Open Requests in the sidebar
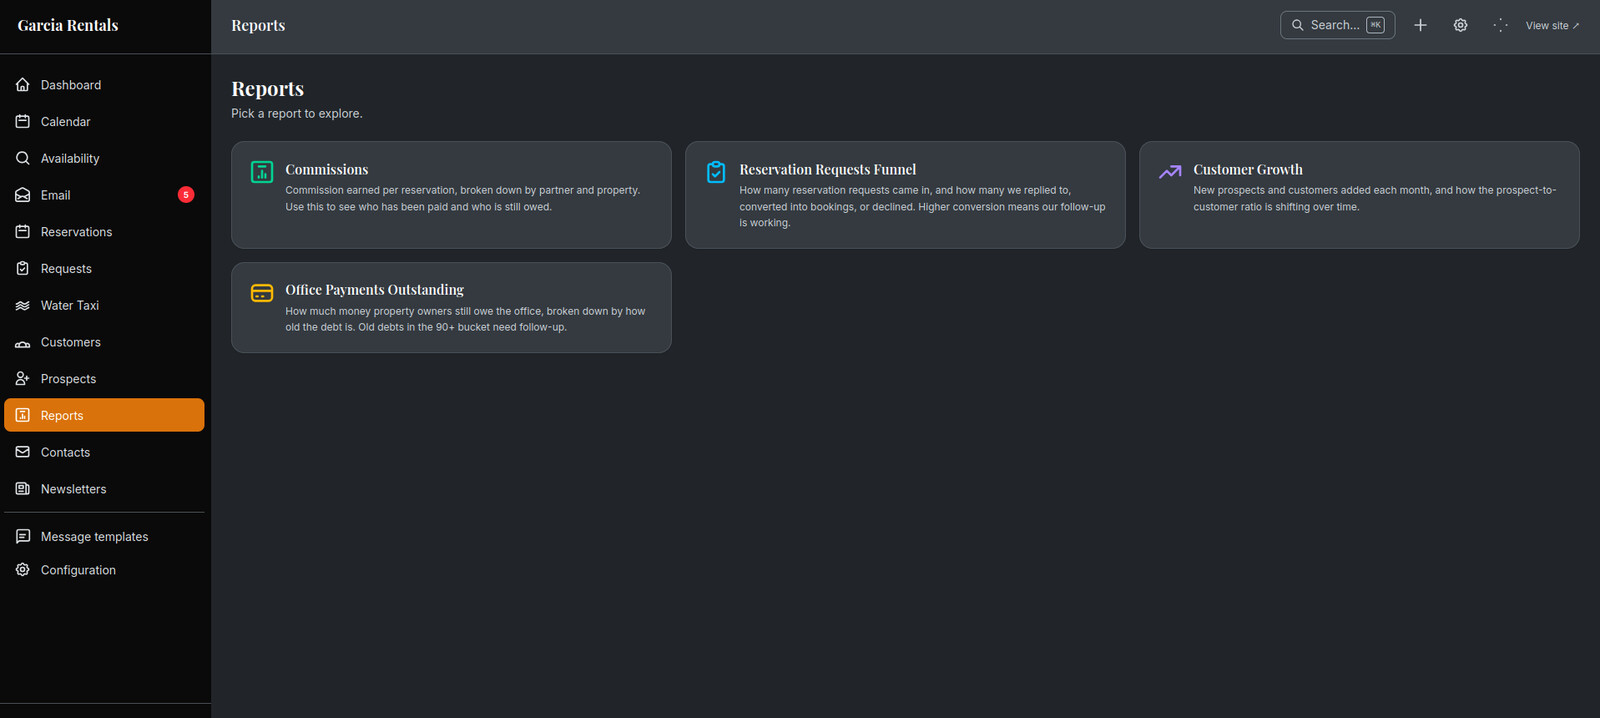Image resolution: width=1600 pixels, height=718 pixels. coord(104,268)
